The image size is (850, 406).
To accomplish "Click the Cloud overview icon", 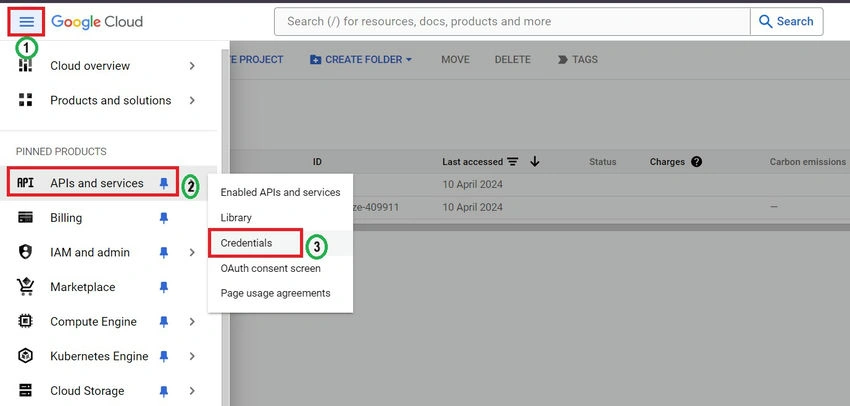I will coord(25,66).
